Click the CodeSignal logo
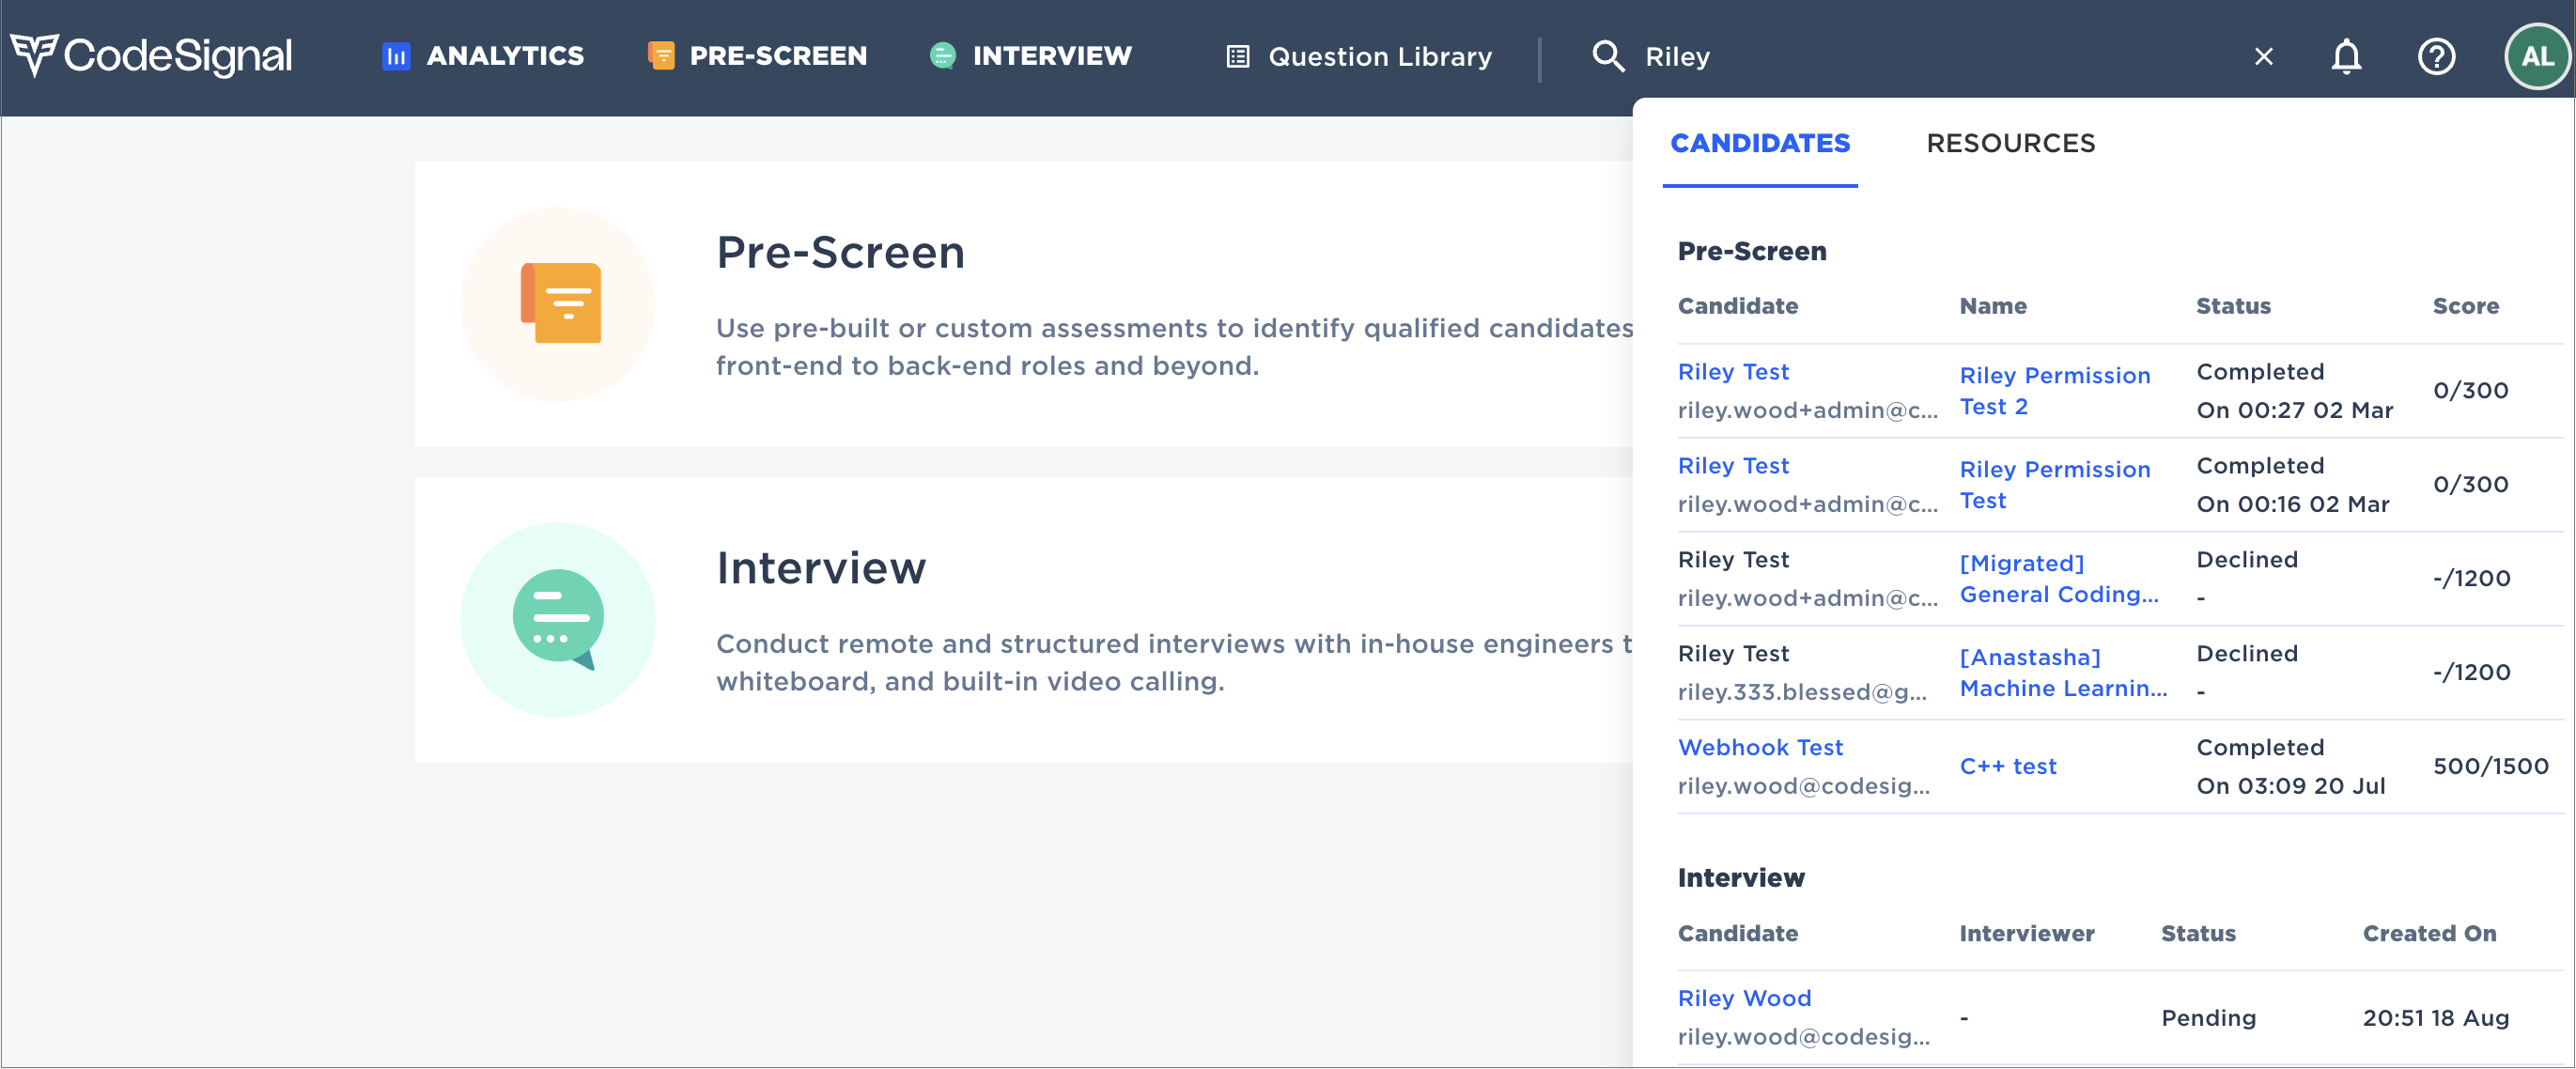This screenshot has width=2576, height=1069. (x=151, y=55)
